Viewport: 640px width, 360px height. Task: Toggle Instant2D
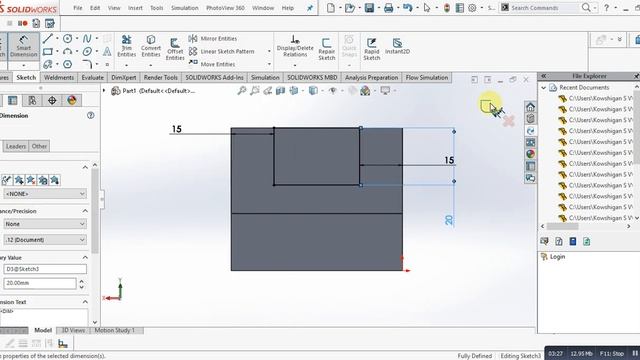click(397, 46)
